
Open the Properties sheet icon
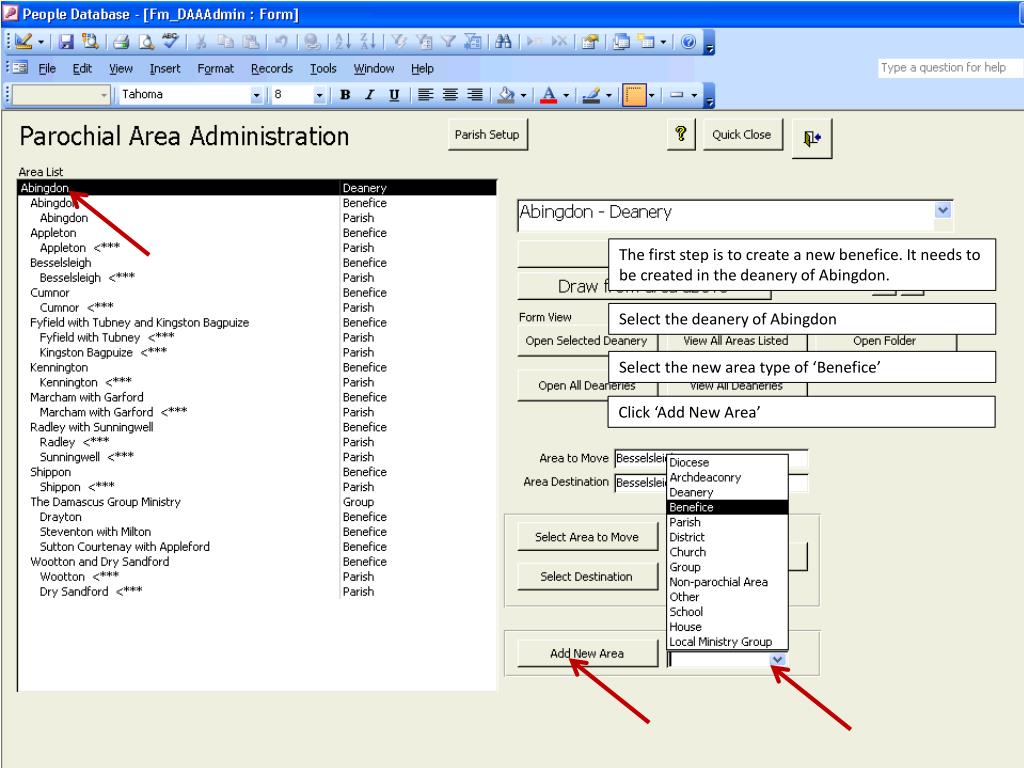tap(590, 42)
